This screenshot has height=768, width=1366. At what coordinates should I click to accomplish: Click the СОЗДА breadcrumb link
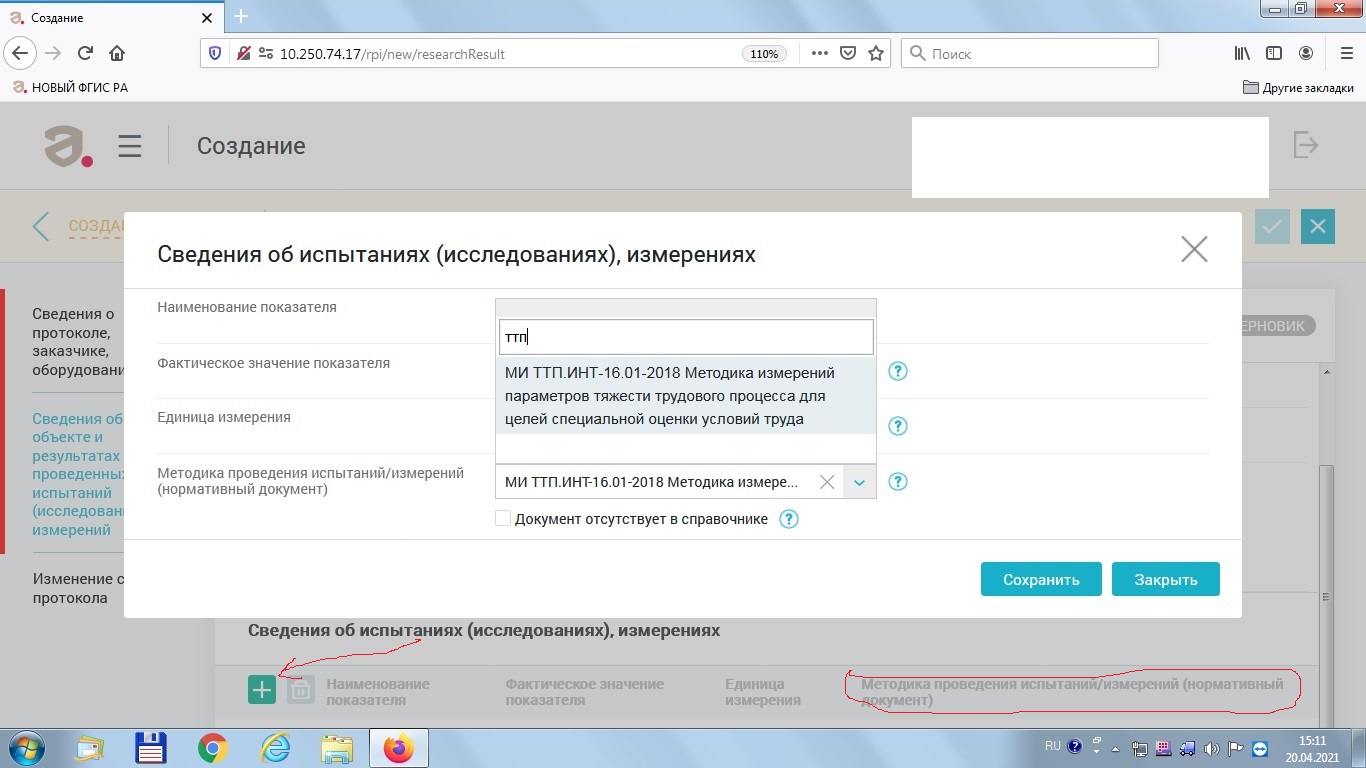[95, 226]
